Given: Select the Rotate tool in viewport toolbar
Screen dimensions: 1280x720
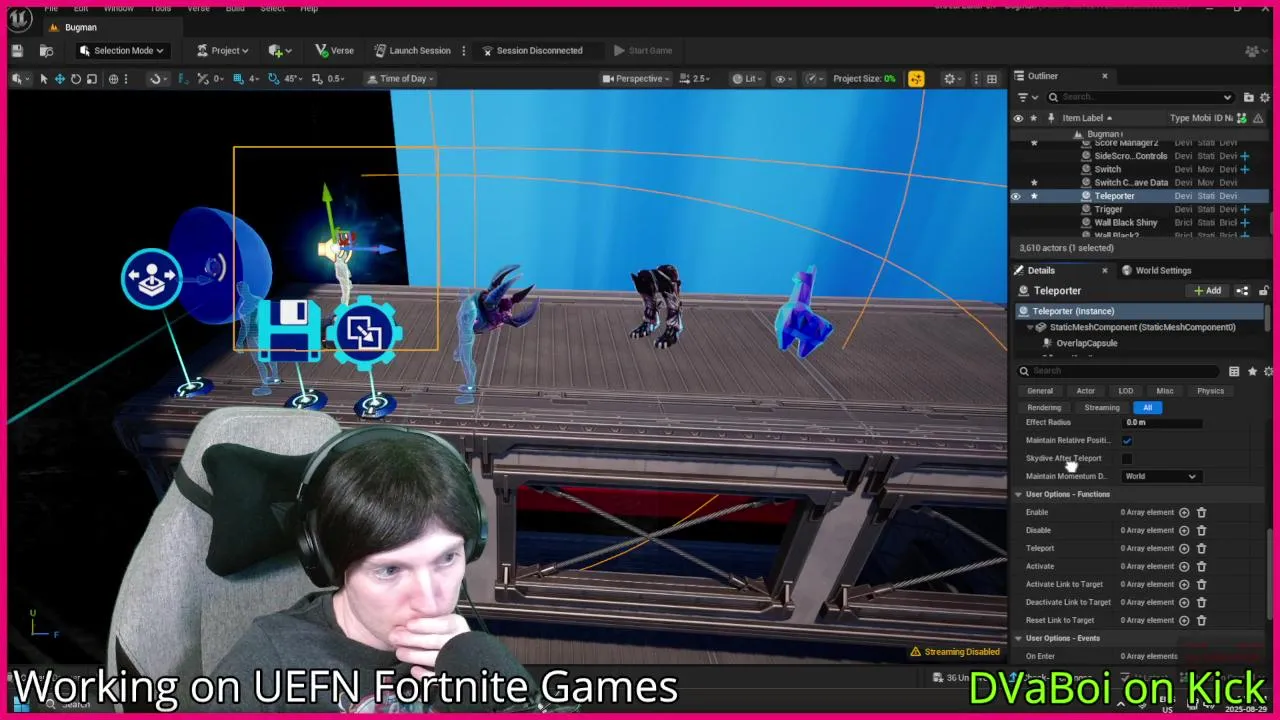Looking at the screenshot, I should coord(75,78).
